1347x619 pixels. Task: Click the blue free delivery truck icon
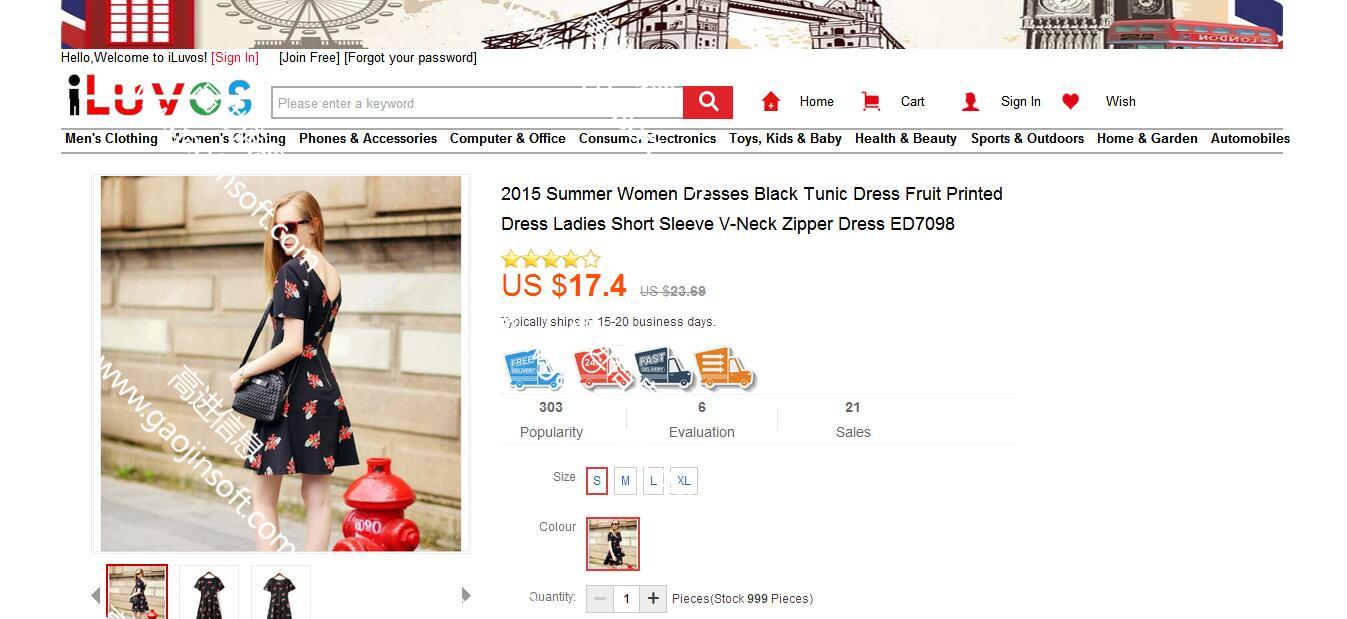[534, 369]
